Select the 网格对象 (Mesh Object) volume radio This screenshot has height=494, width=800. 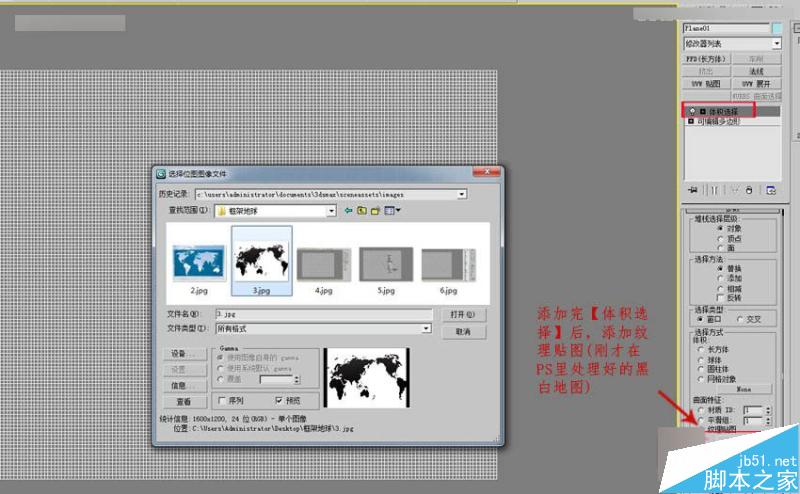701,379
